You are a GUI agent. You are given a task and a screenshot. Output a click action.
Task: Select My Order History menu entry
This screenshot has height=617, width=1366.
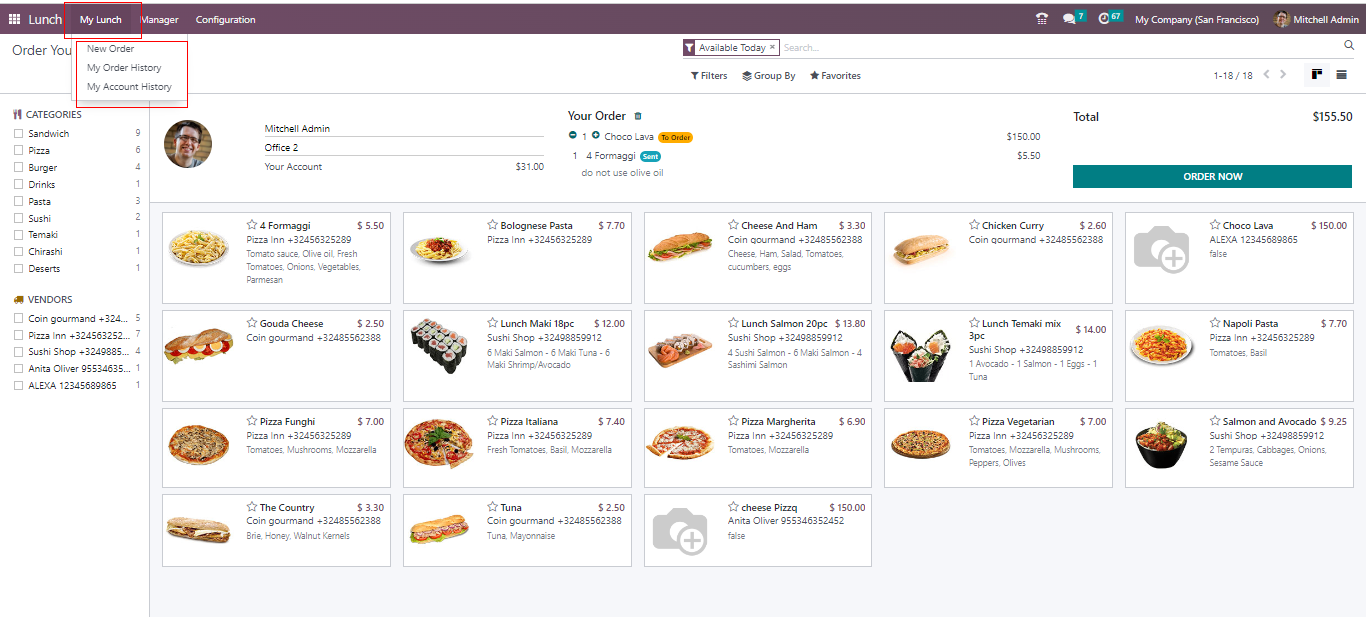point(124,68)
